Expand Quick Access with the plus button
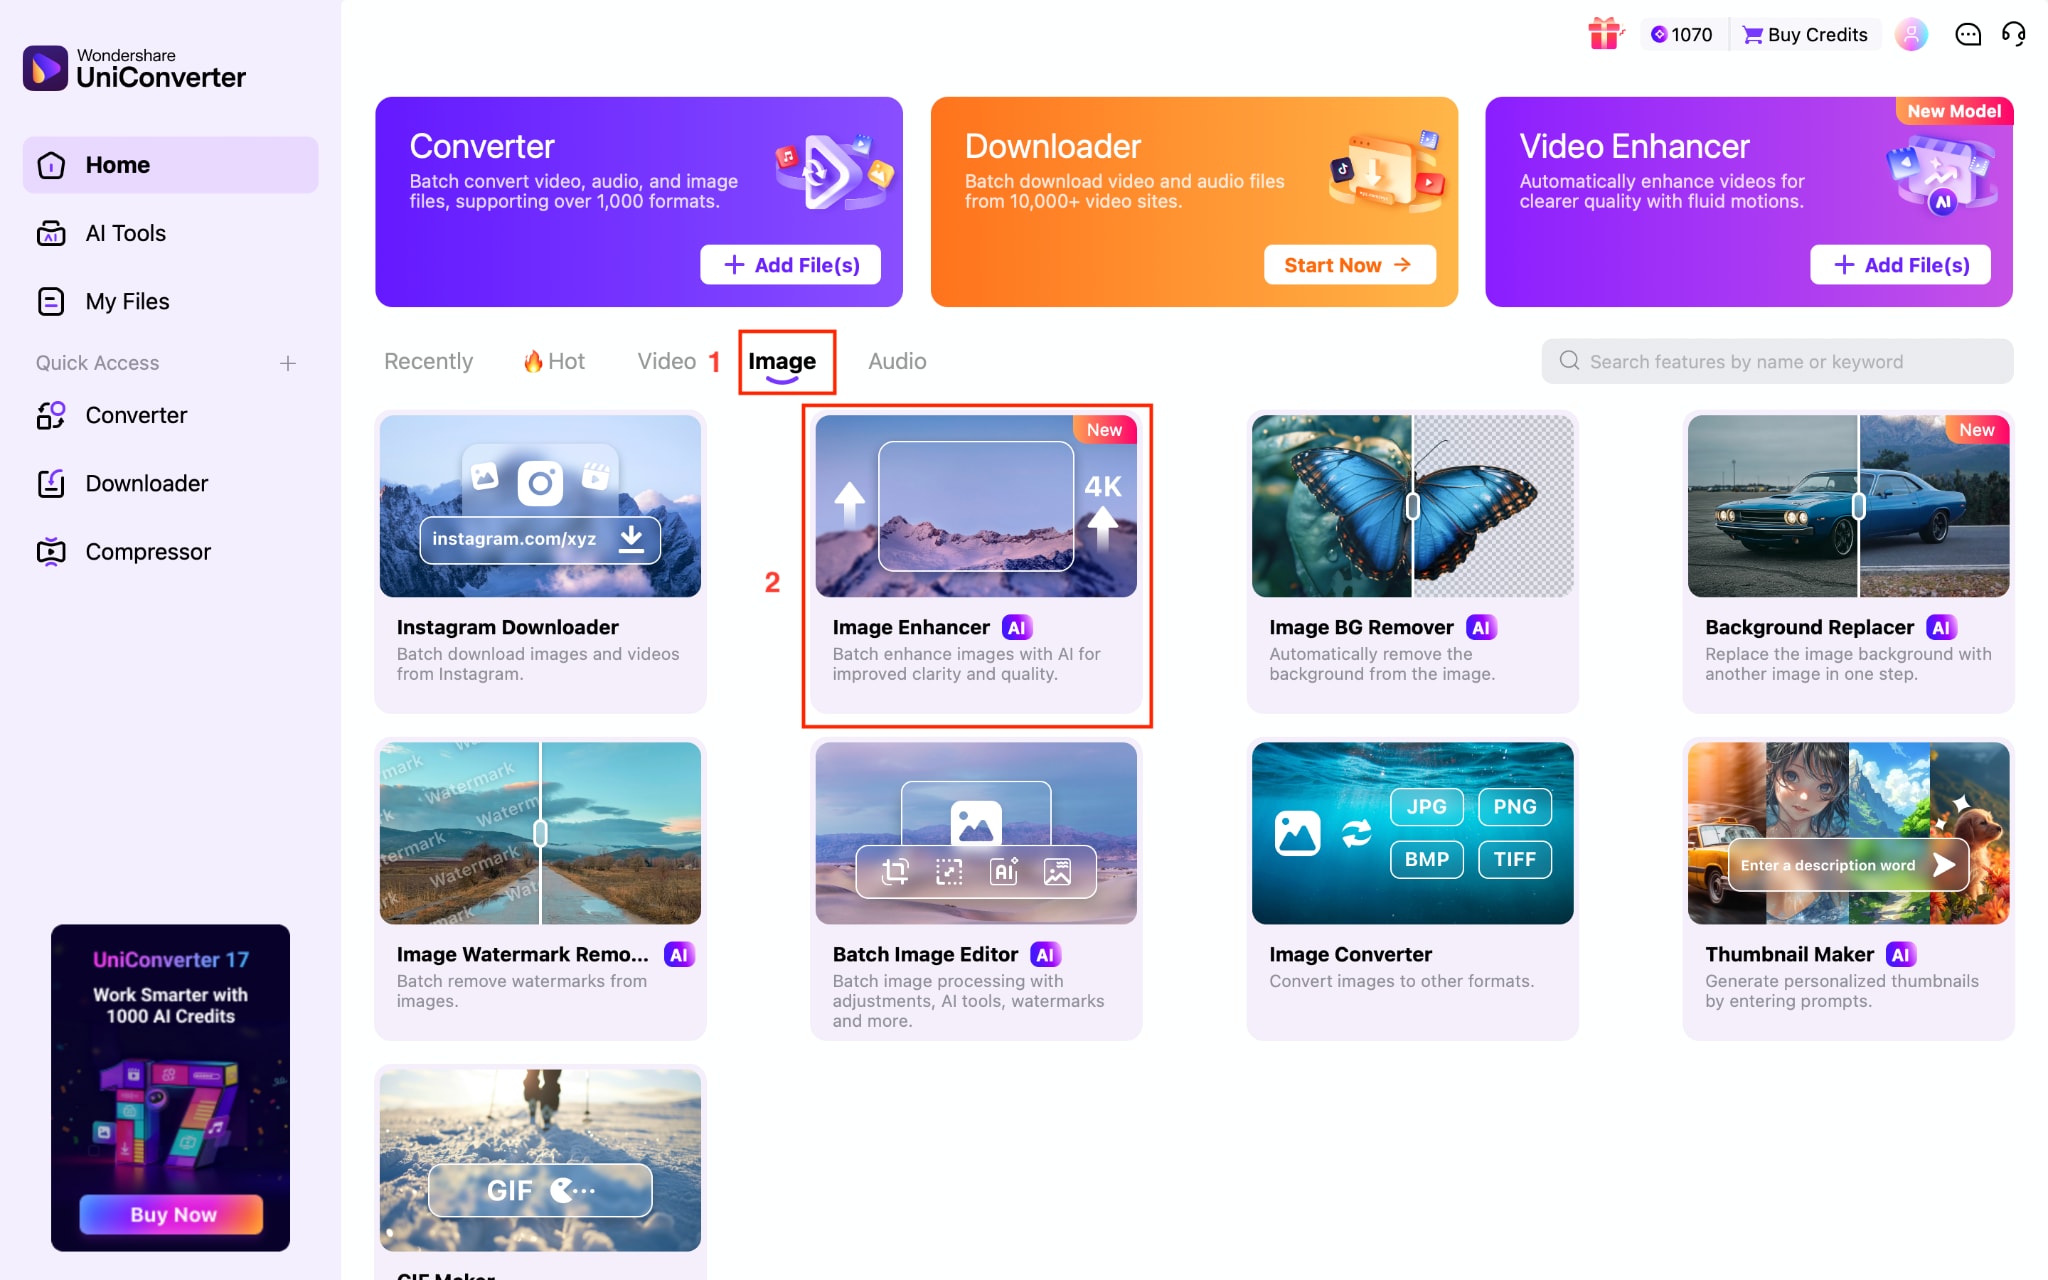This screenshot has width=2048, height=1280. click(289, 363)
